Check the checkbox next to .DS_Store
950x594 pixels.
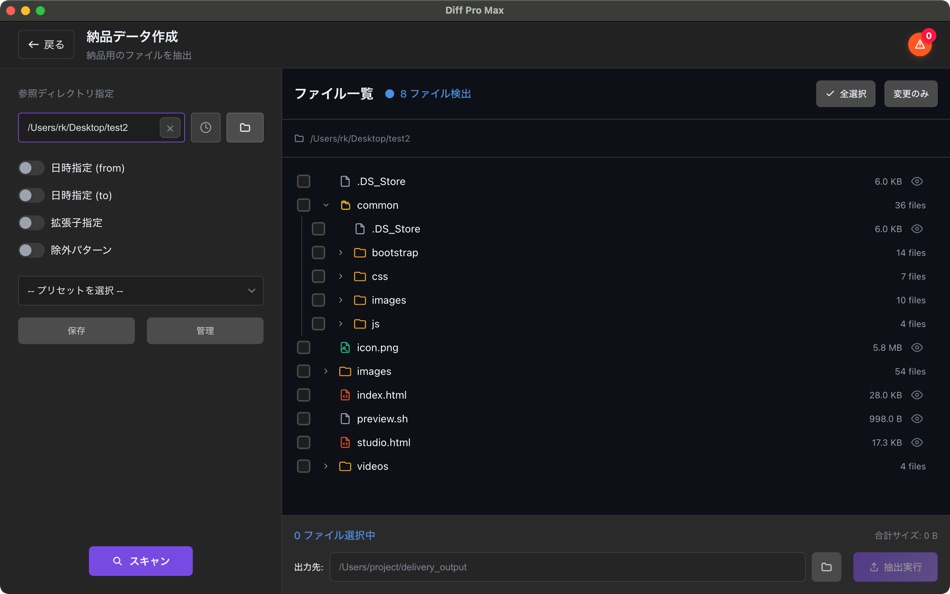tap(304, 181)
